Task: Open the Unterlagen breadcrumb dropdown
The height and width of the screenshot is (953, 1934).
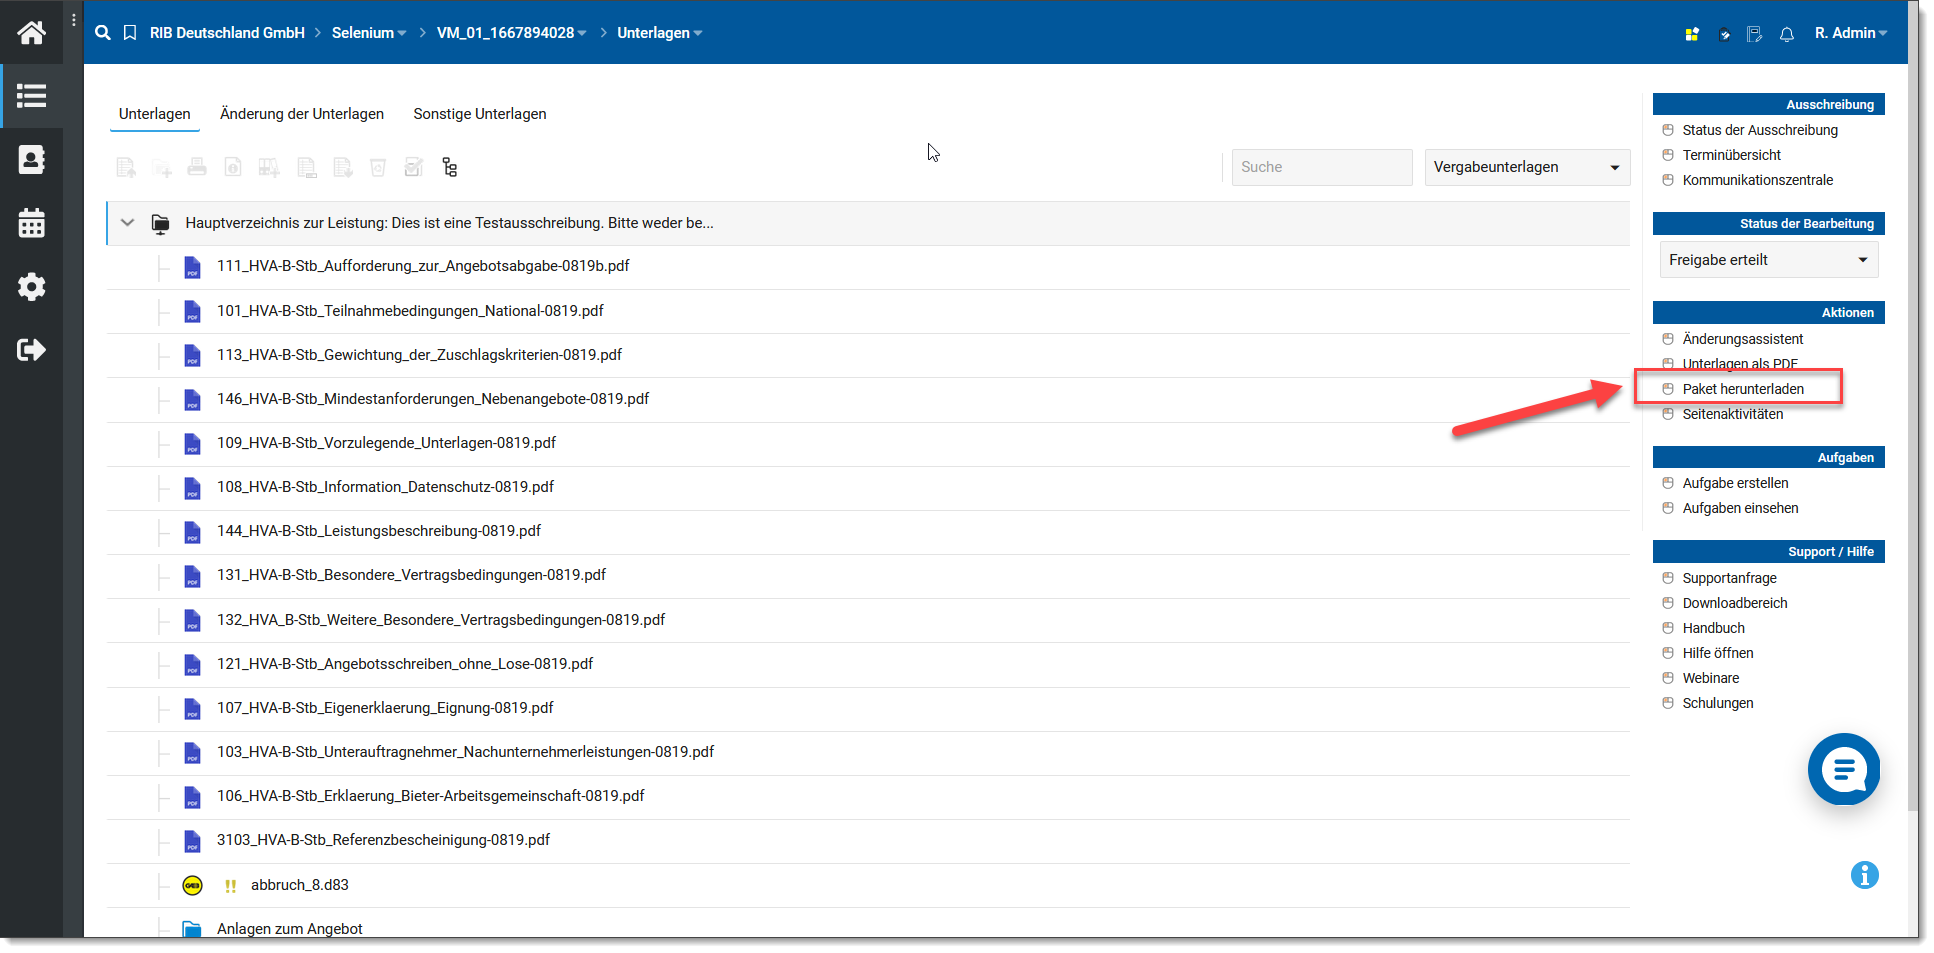Action: tap(659, 33)
